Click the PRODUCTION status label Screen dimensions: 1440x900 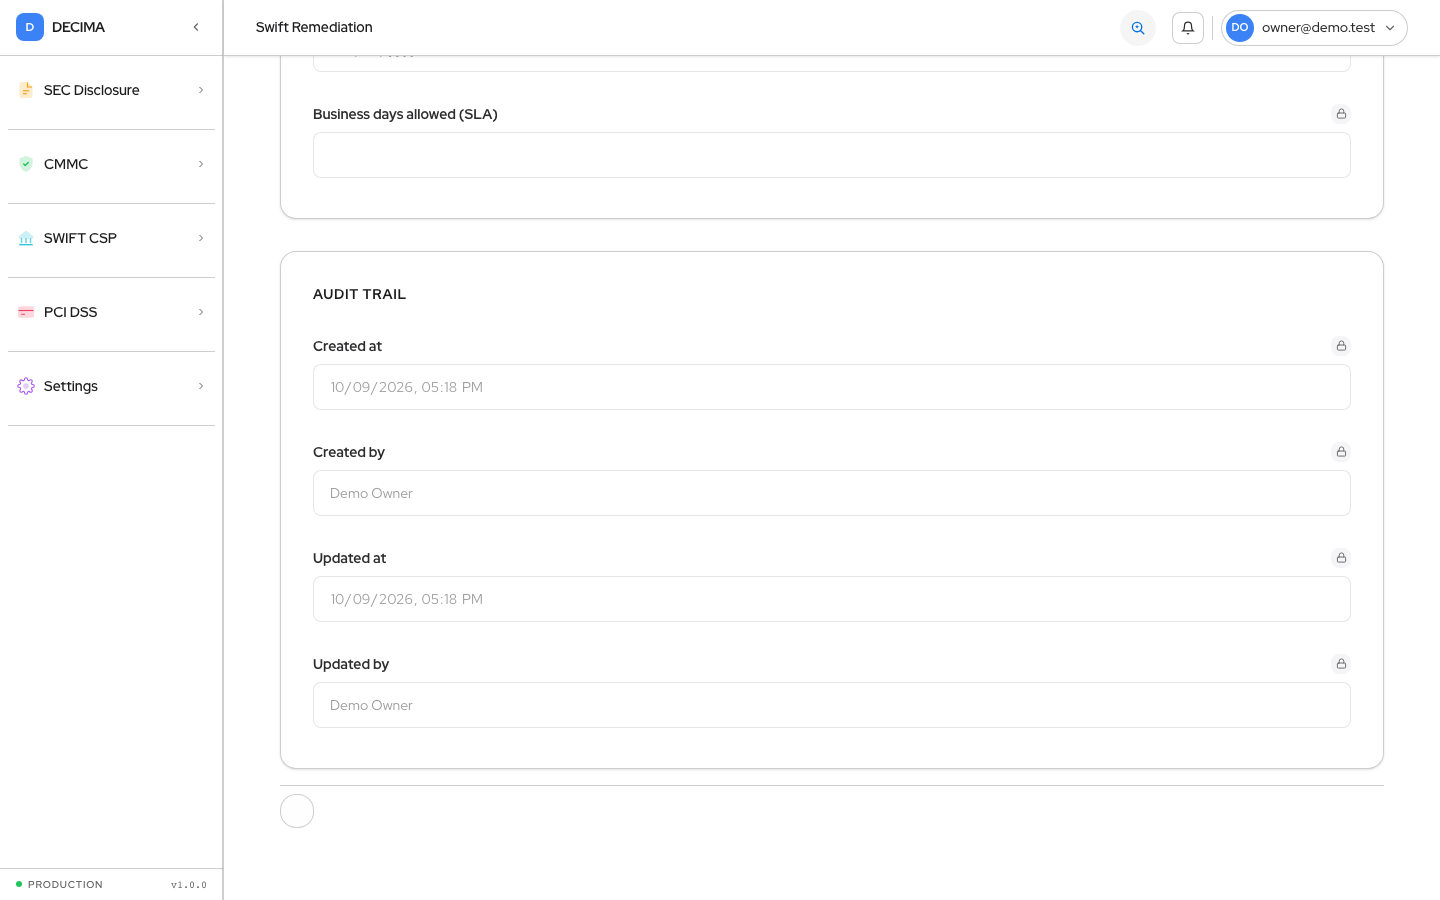coord(65,884)
